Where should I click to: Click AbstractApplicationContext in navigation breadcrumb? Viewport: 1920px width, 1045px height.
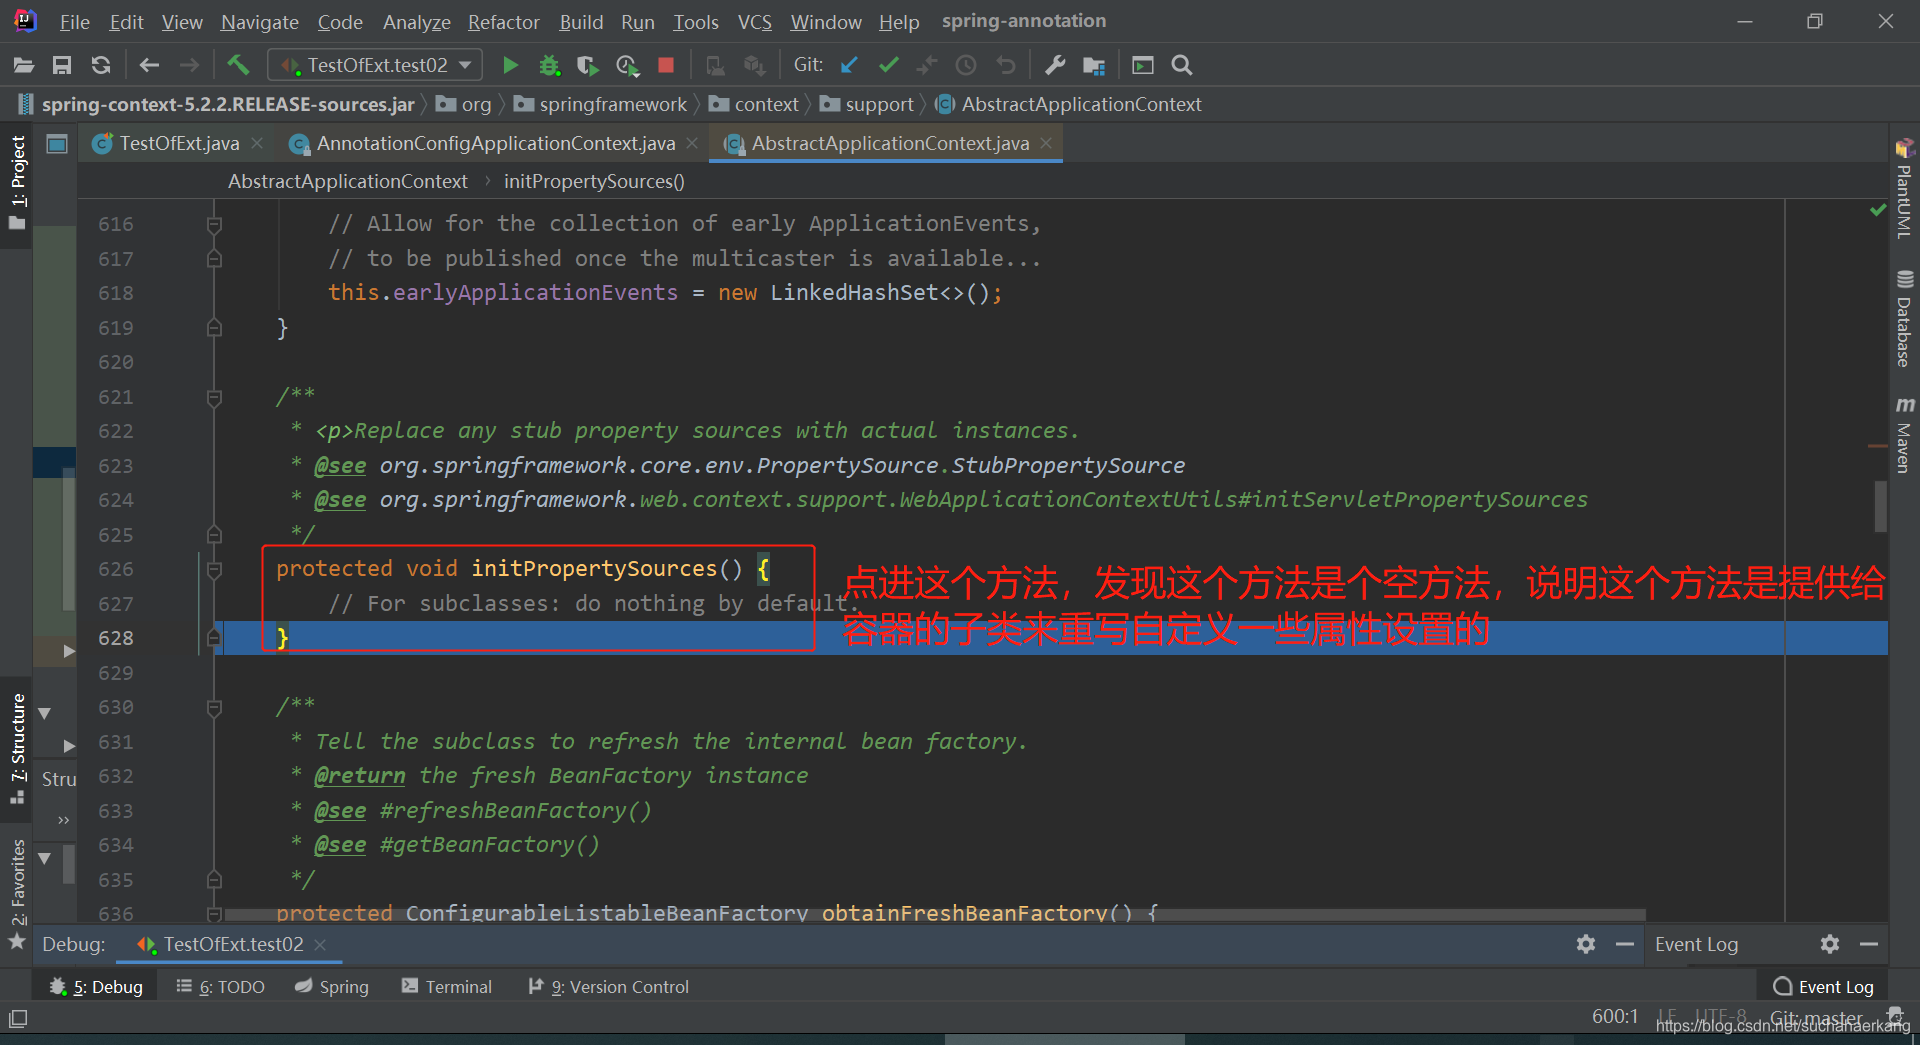click(x=1069, y=104)
